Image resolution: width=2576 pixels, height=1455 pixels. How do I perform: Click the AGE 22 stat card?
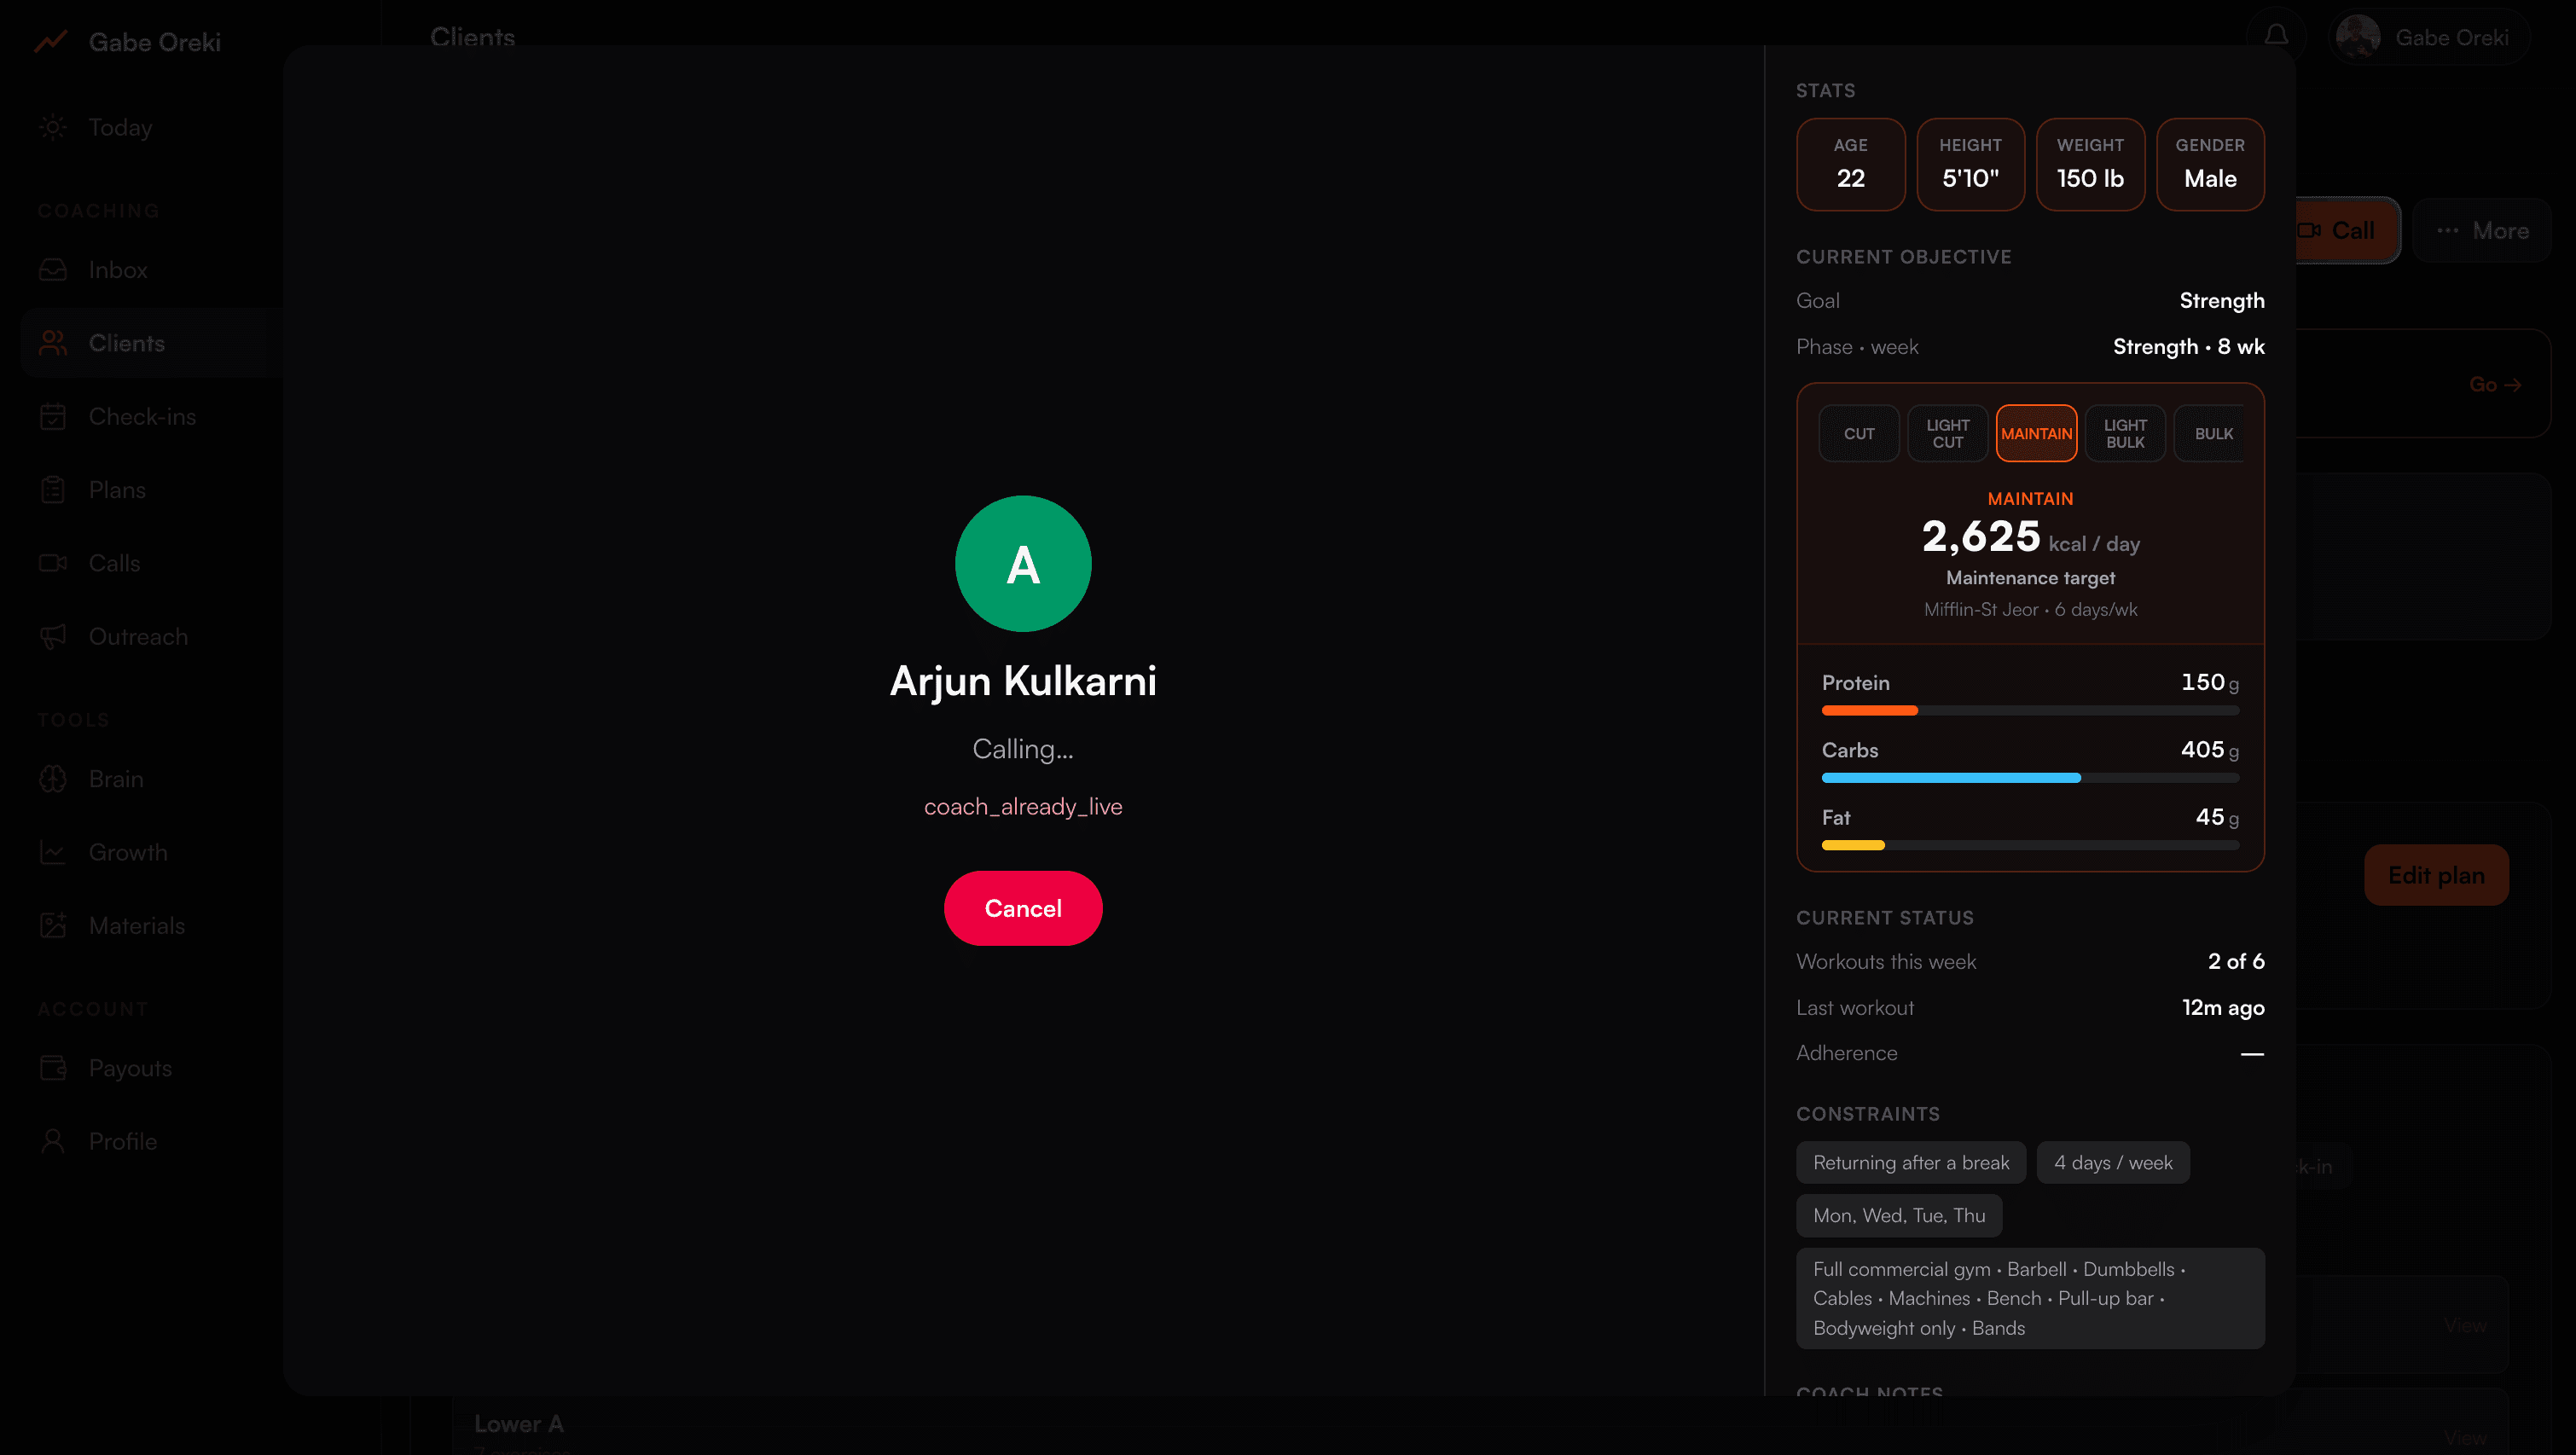coord(1850,164)
